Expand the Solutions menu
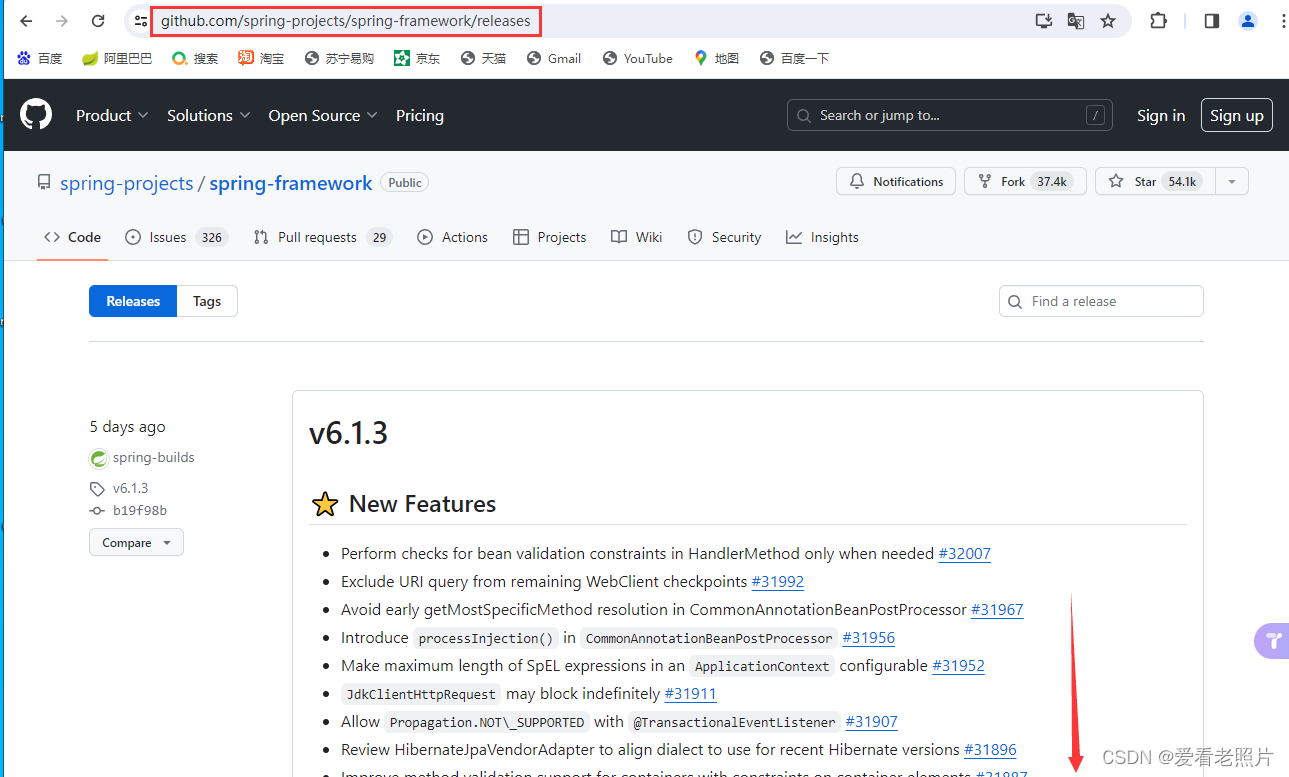 point(209,116)
